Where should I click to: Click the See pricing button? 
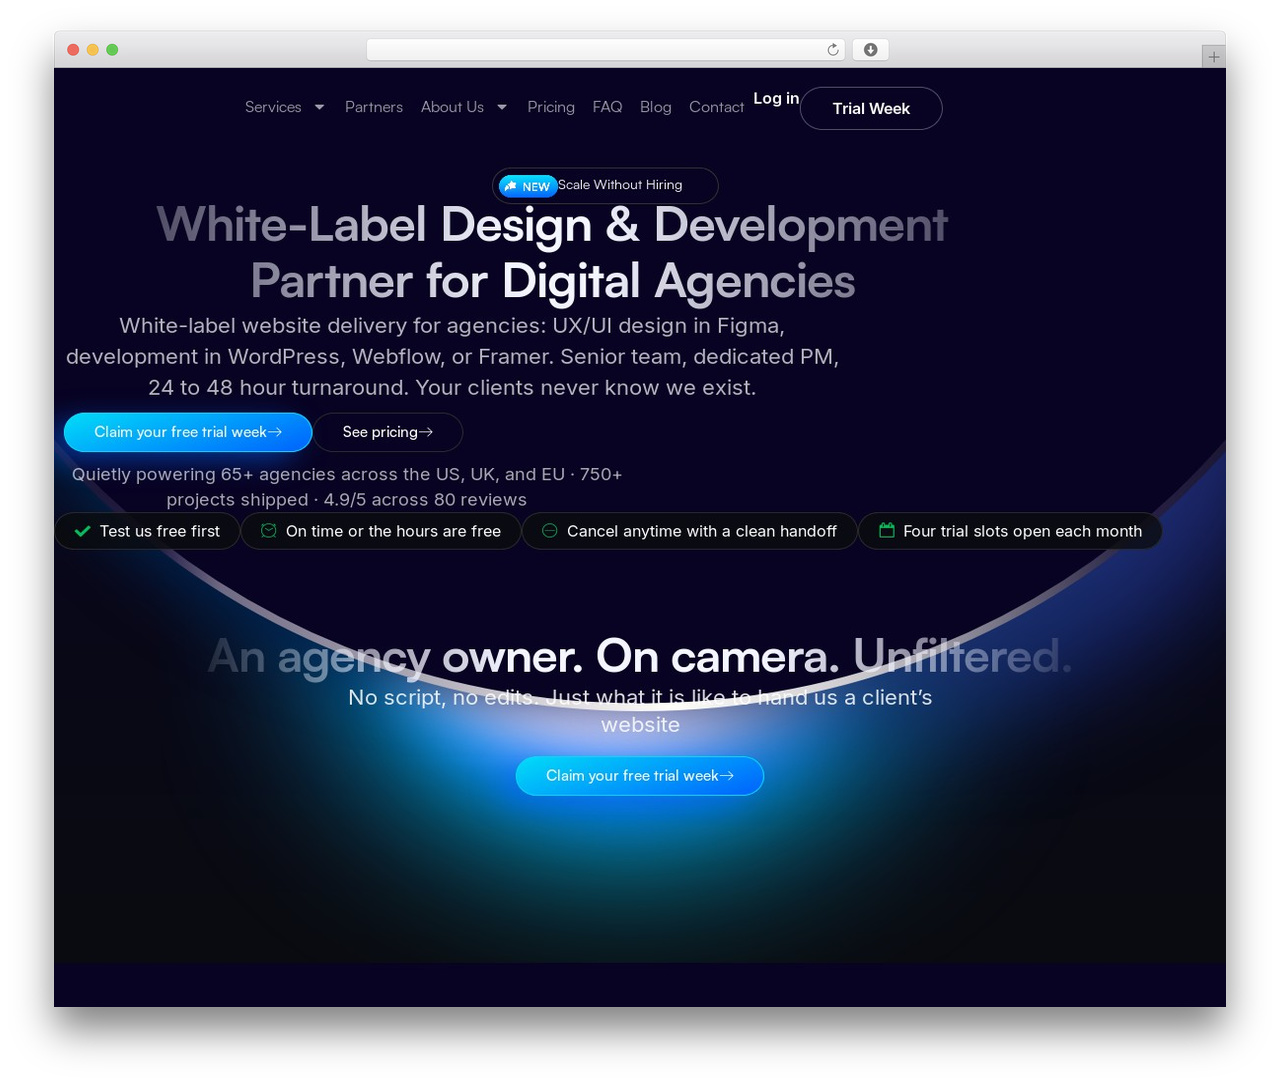click(x=388, y=432)
